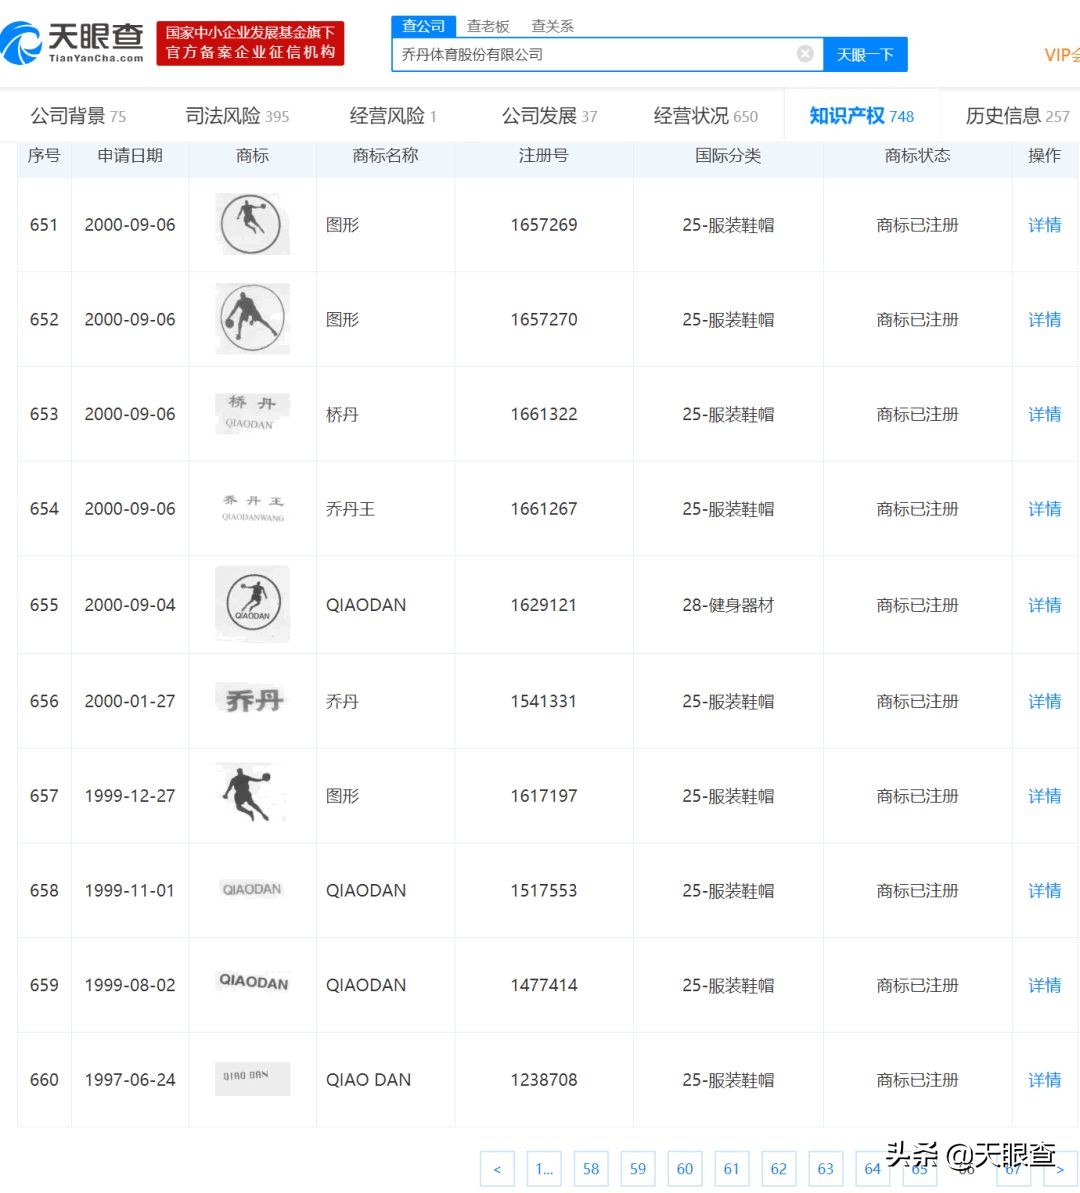This screenshot has height=1193, width=1080.
Task: Open QIAODAN logo image in row 655
Action: pyautogui.click(x=252, y=604)
